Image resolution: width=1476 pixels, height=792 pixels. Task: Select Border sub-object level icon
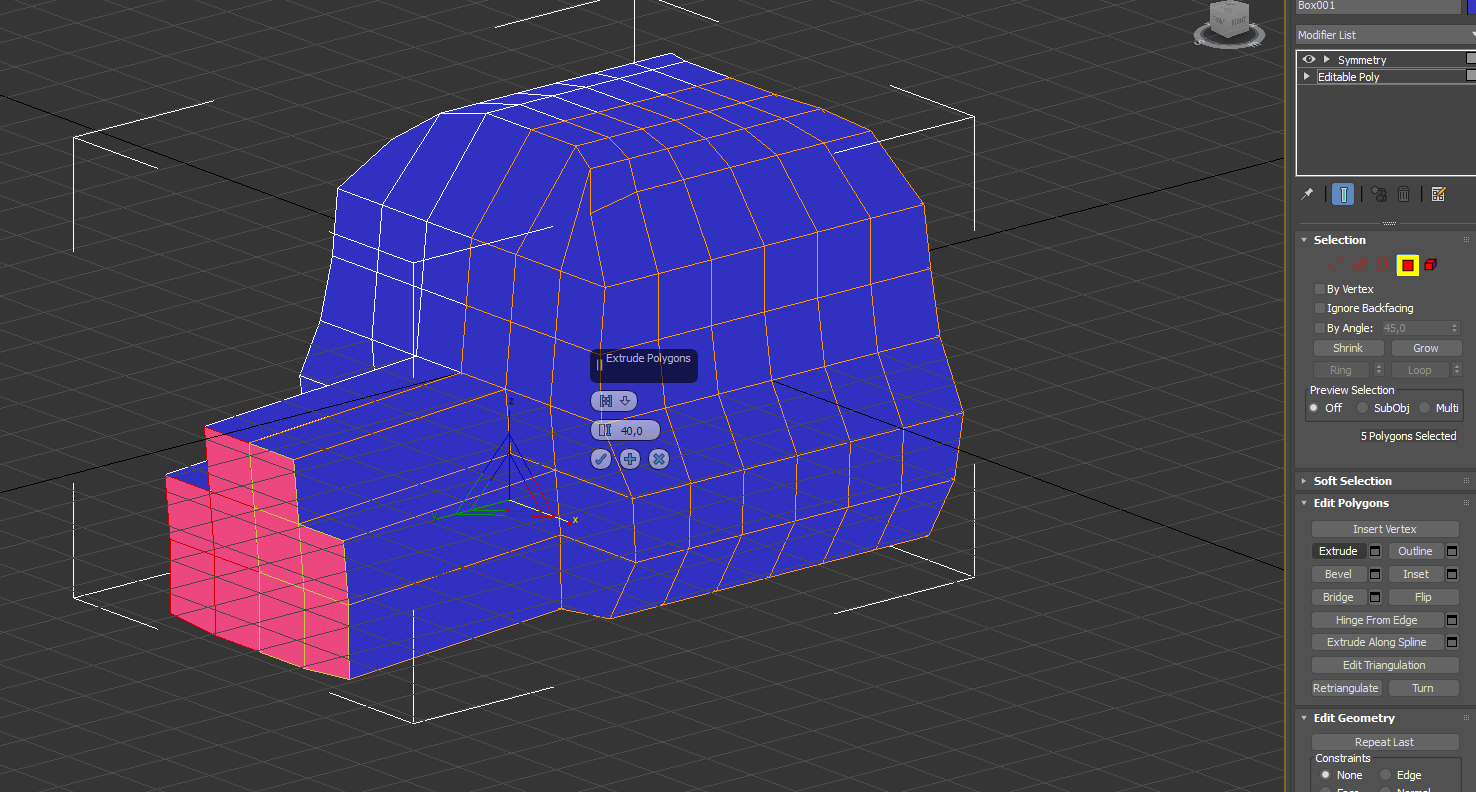pyautogui.click(x=1383, y=265)
